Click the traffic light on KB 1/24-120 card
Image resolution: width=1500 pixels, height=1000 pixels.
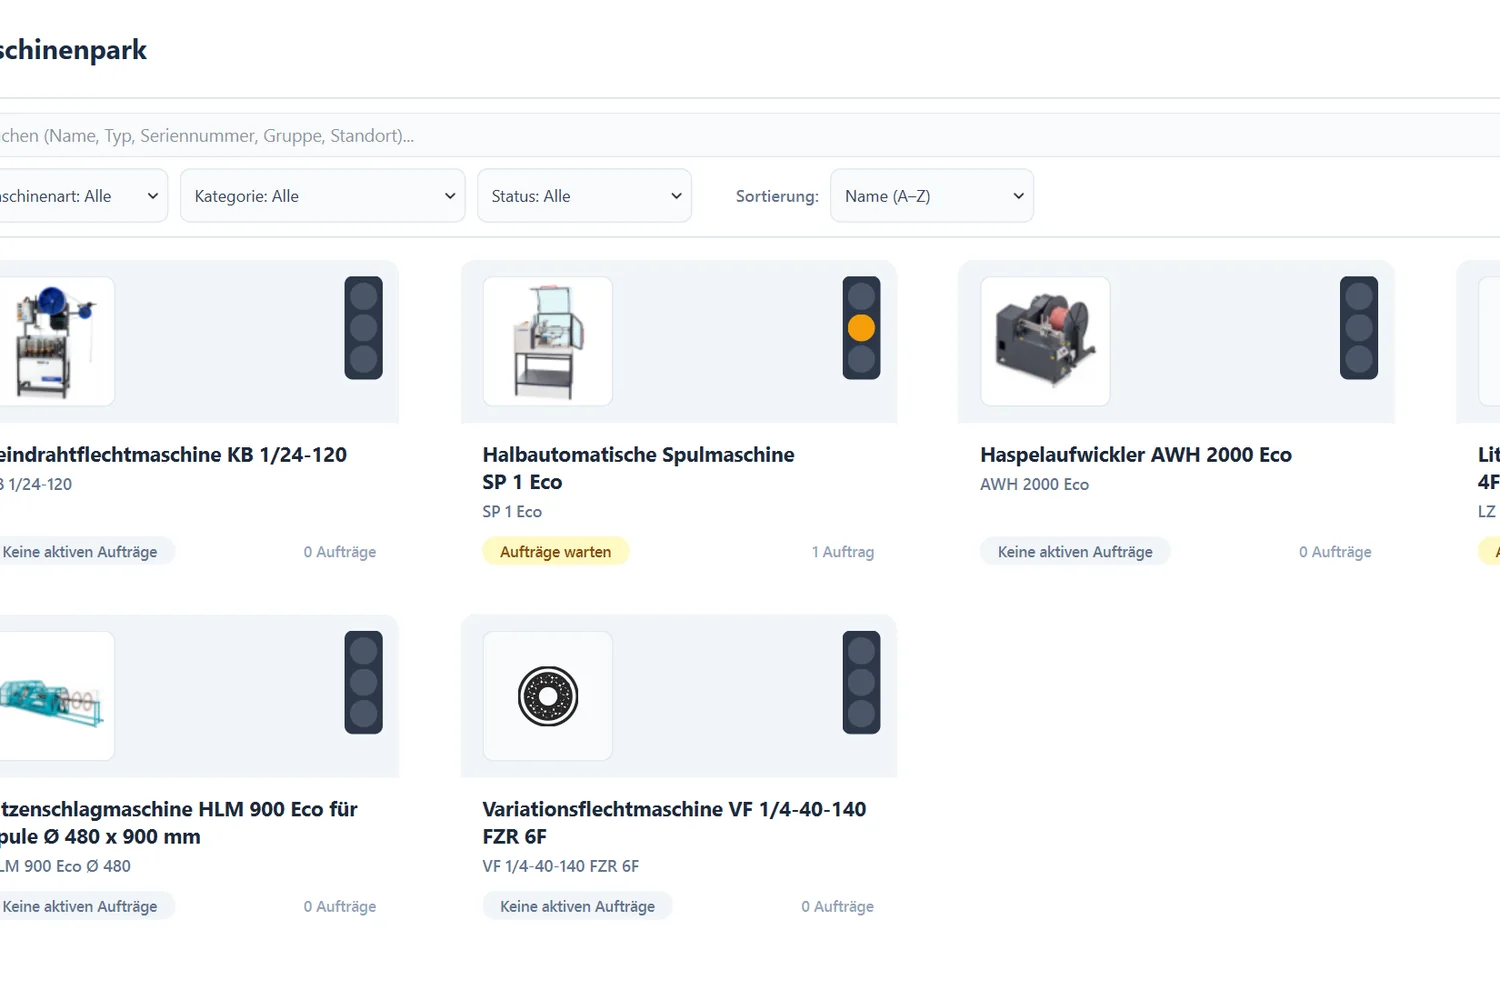click(x=364, y=328)
